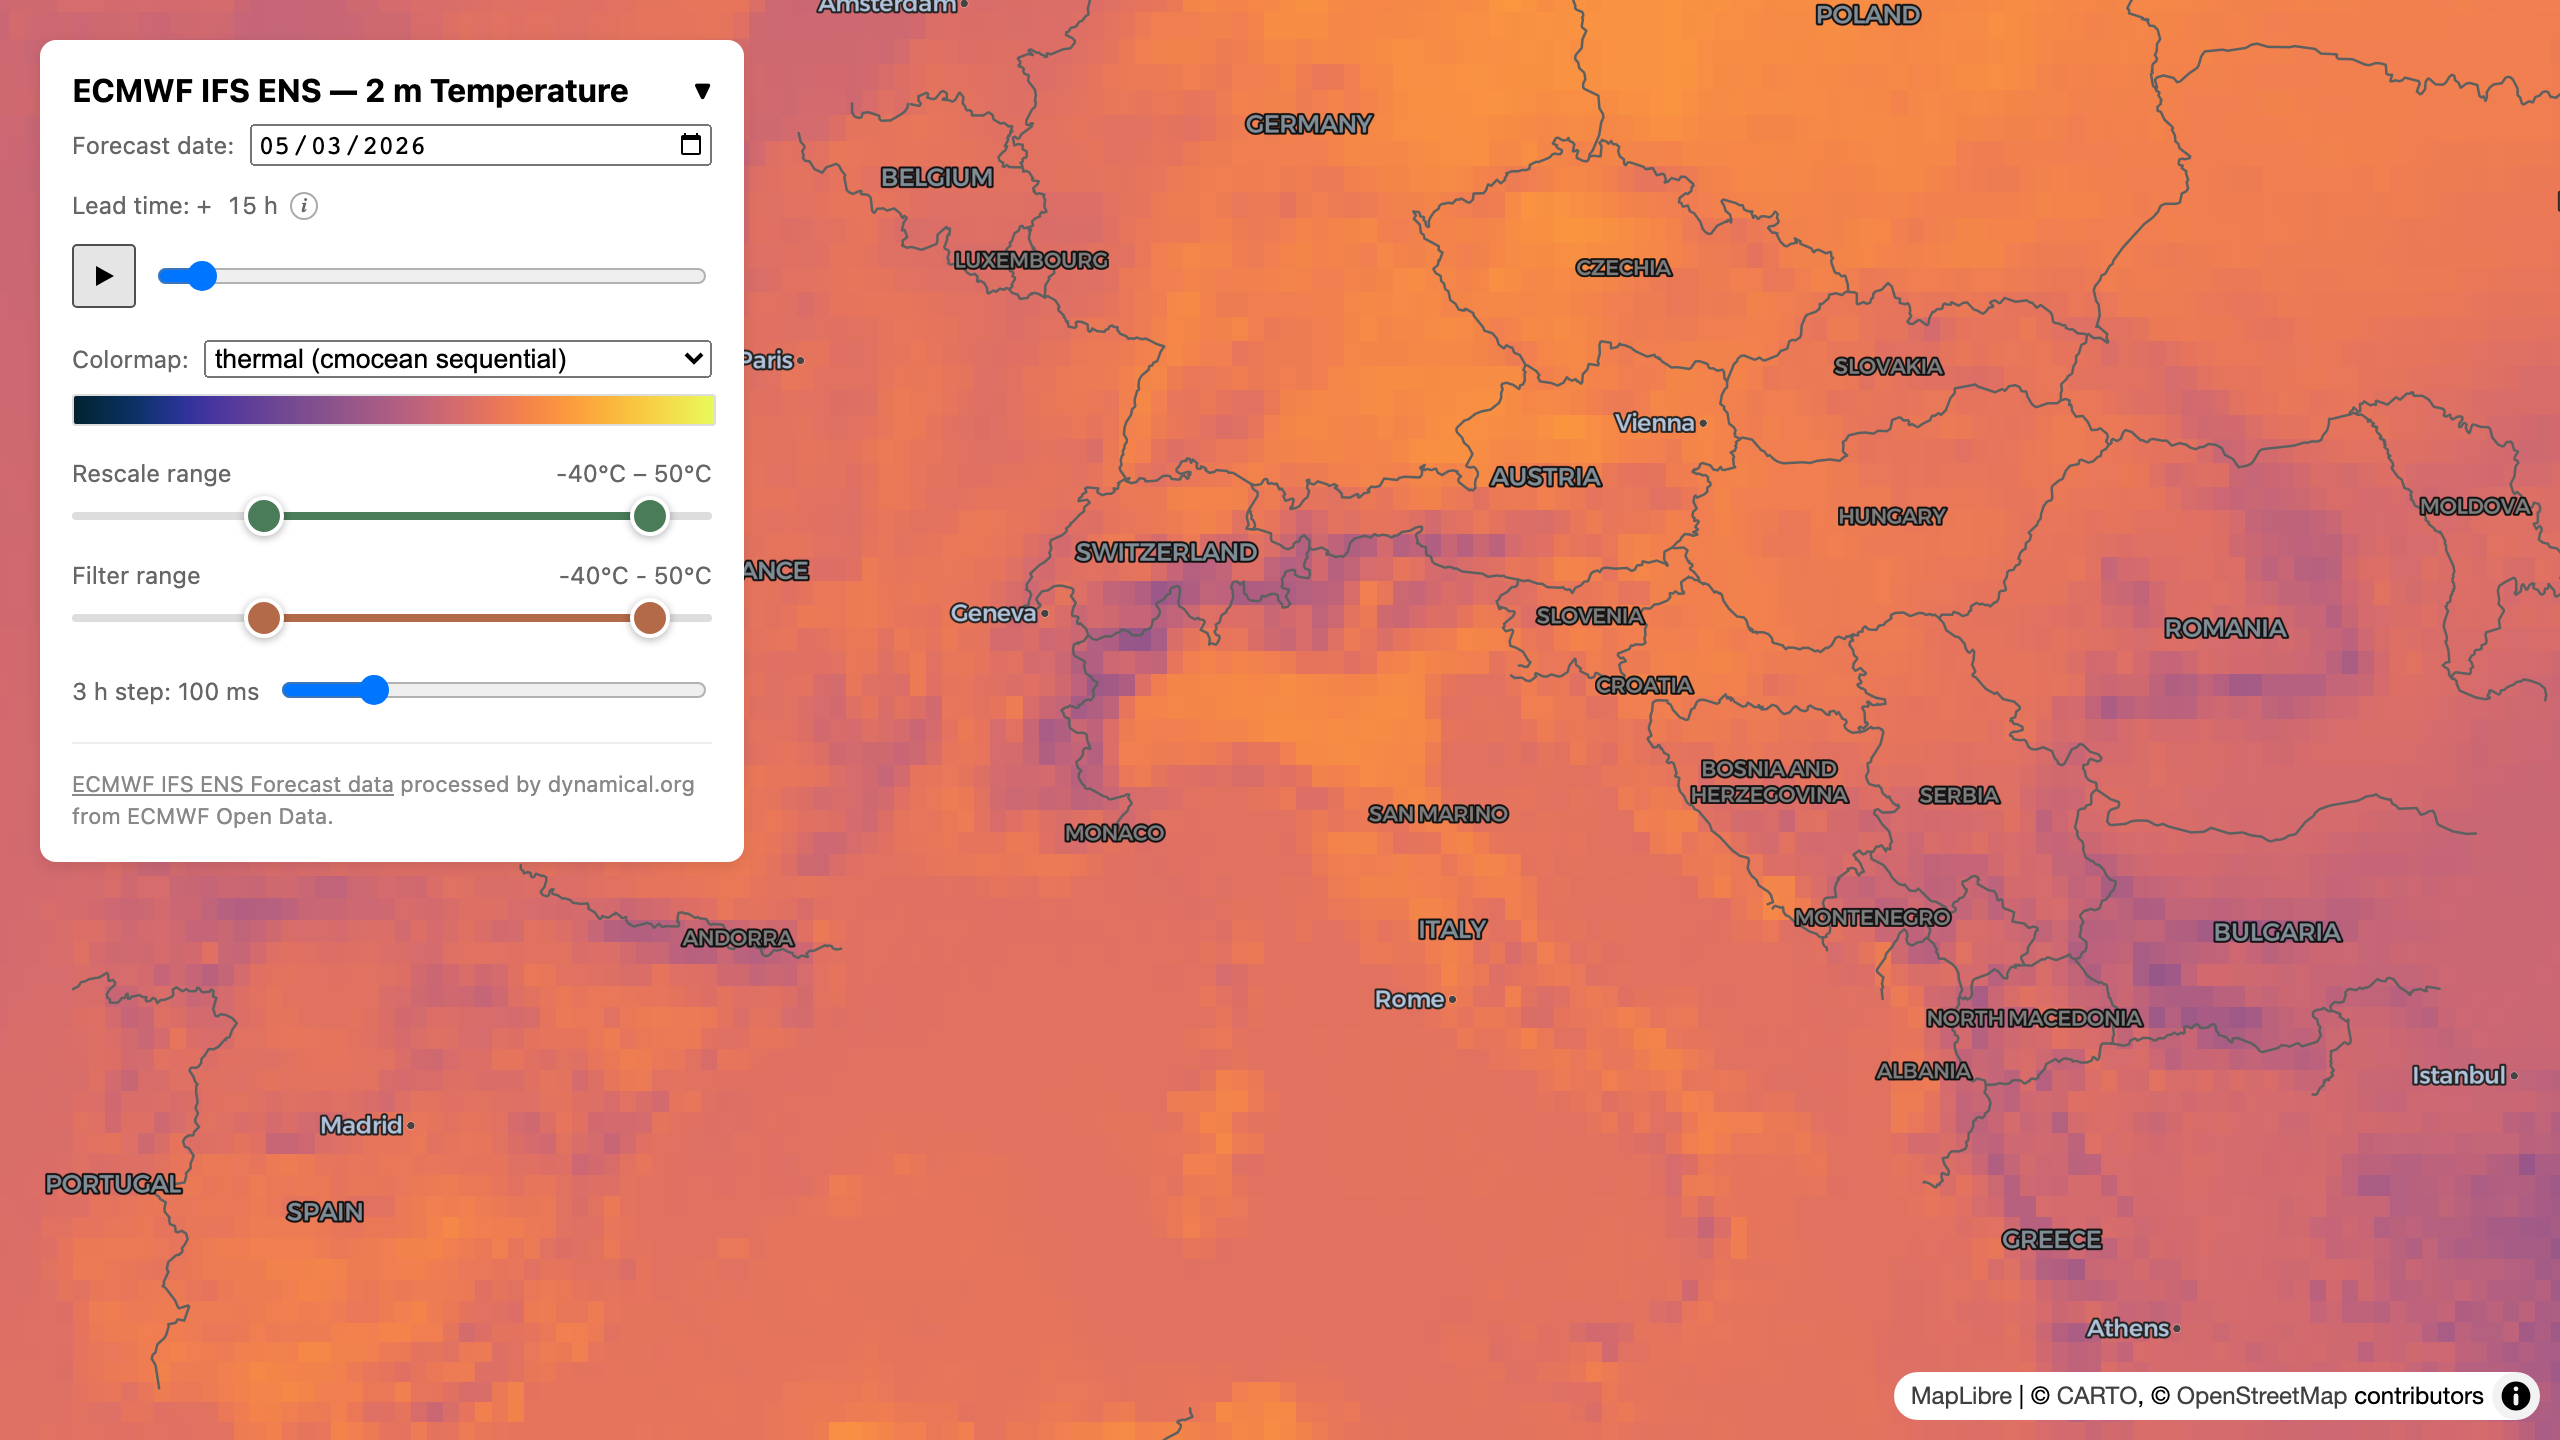Click the ITALY map label

click(x=1452, y=929)
